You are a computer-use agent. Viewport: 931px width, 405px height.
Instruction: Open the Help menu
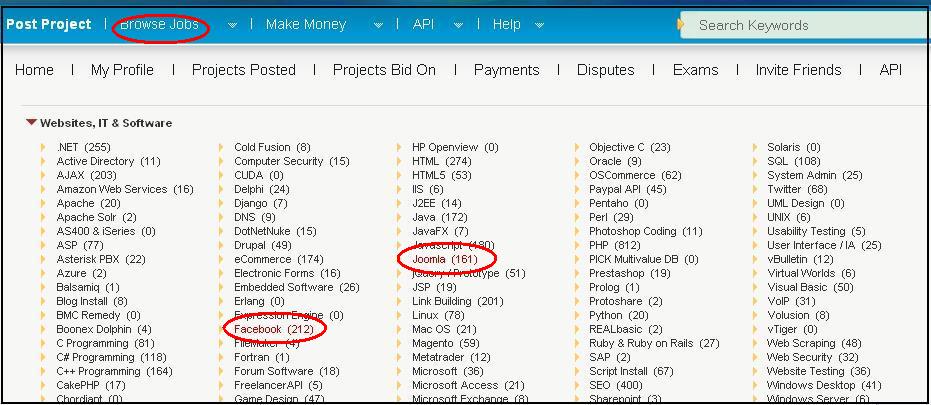coord(506,24)
